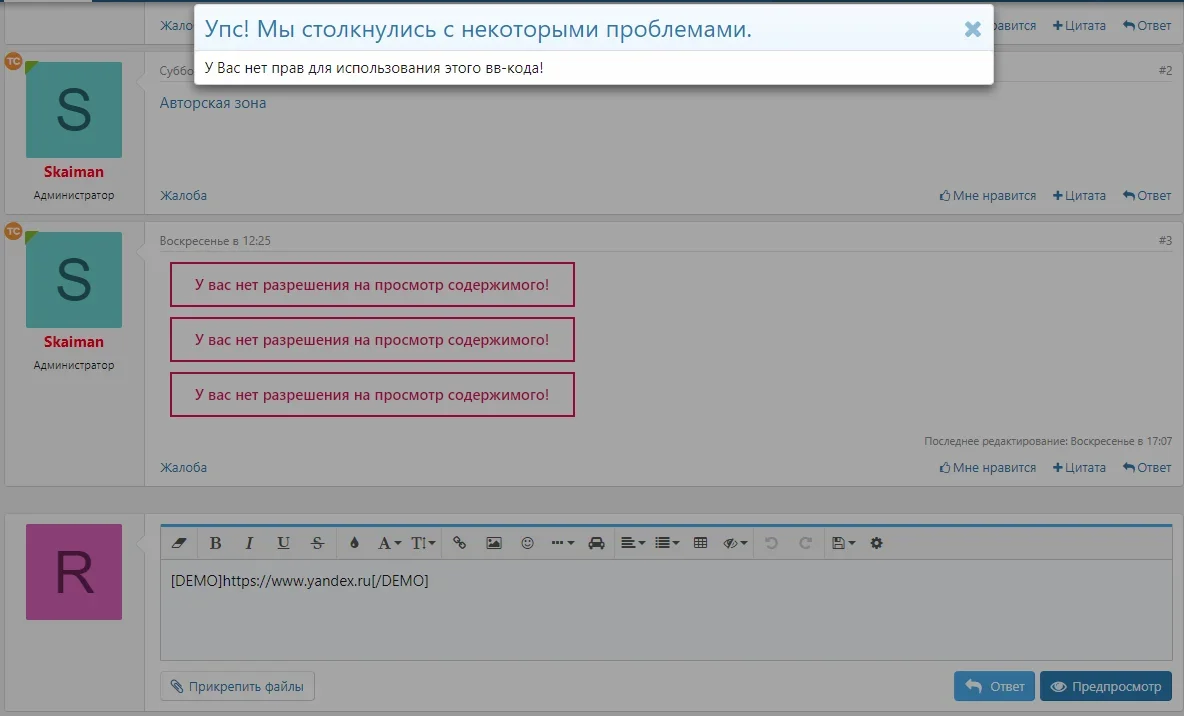1184x716 pixels.
Task: Click the insert link icon
Action: [x=460, y=543]
